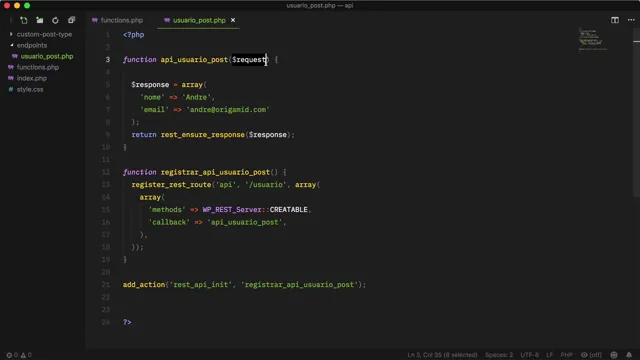Open the feedback smiley in status bar
Viewport: 640px width, 360px height.
[614, 355]
